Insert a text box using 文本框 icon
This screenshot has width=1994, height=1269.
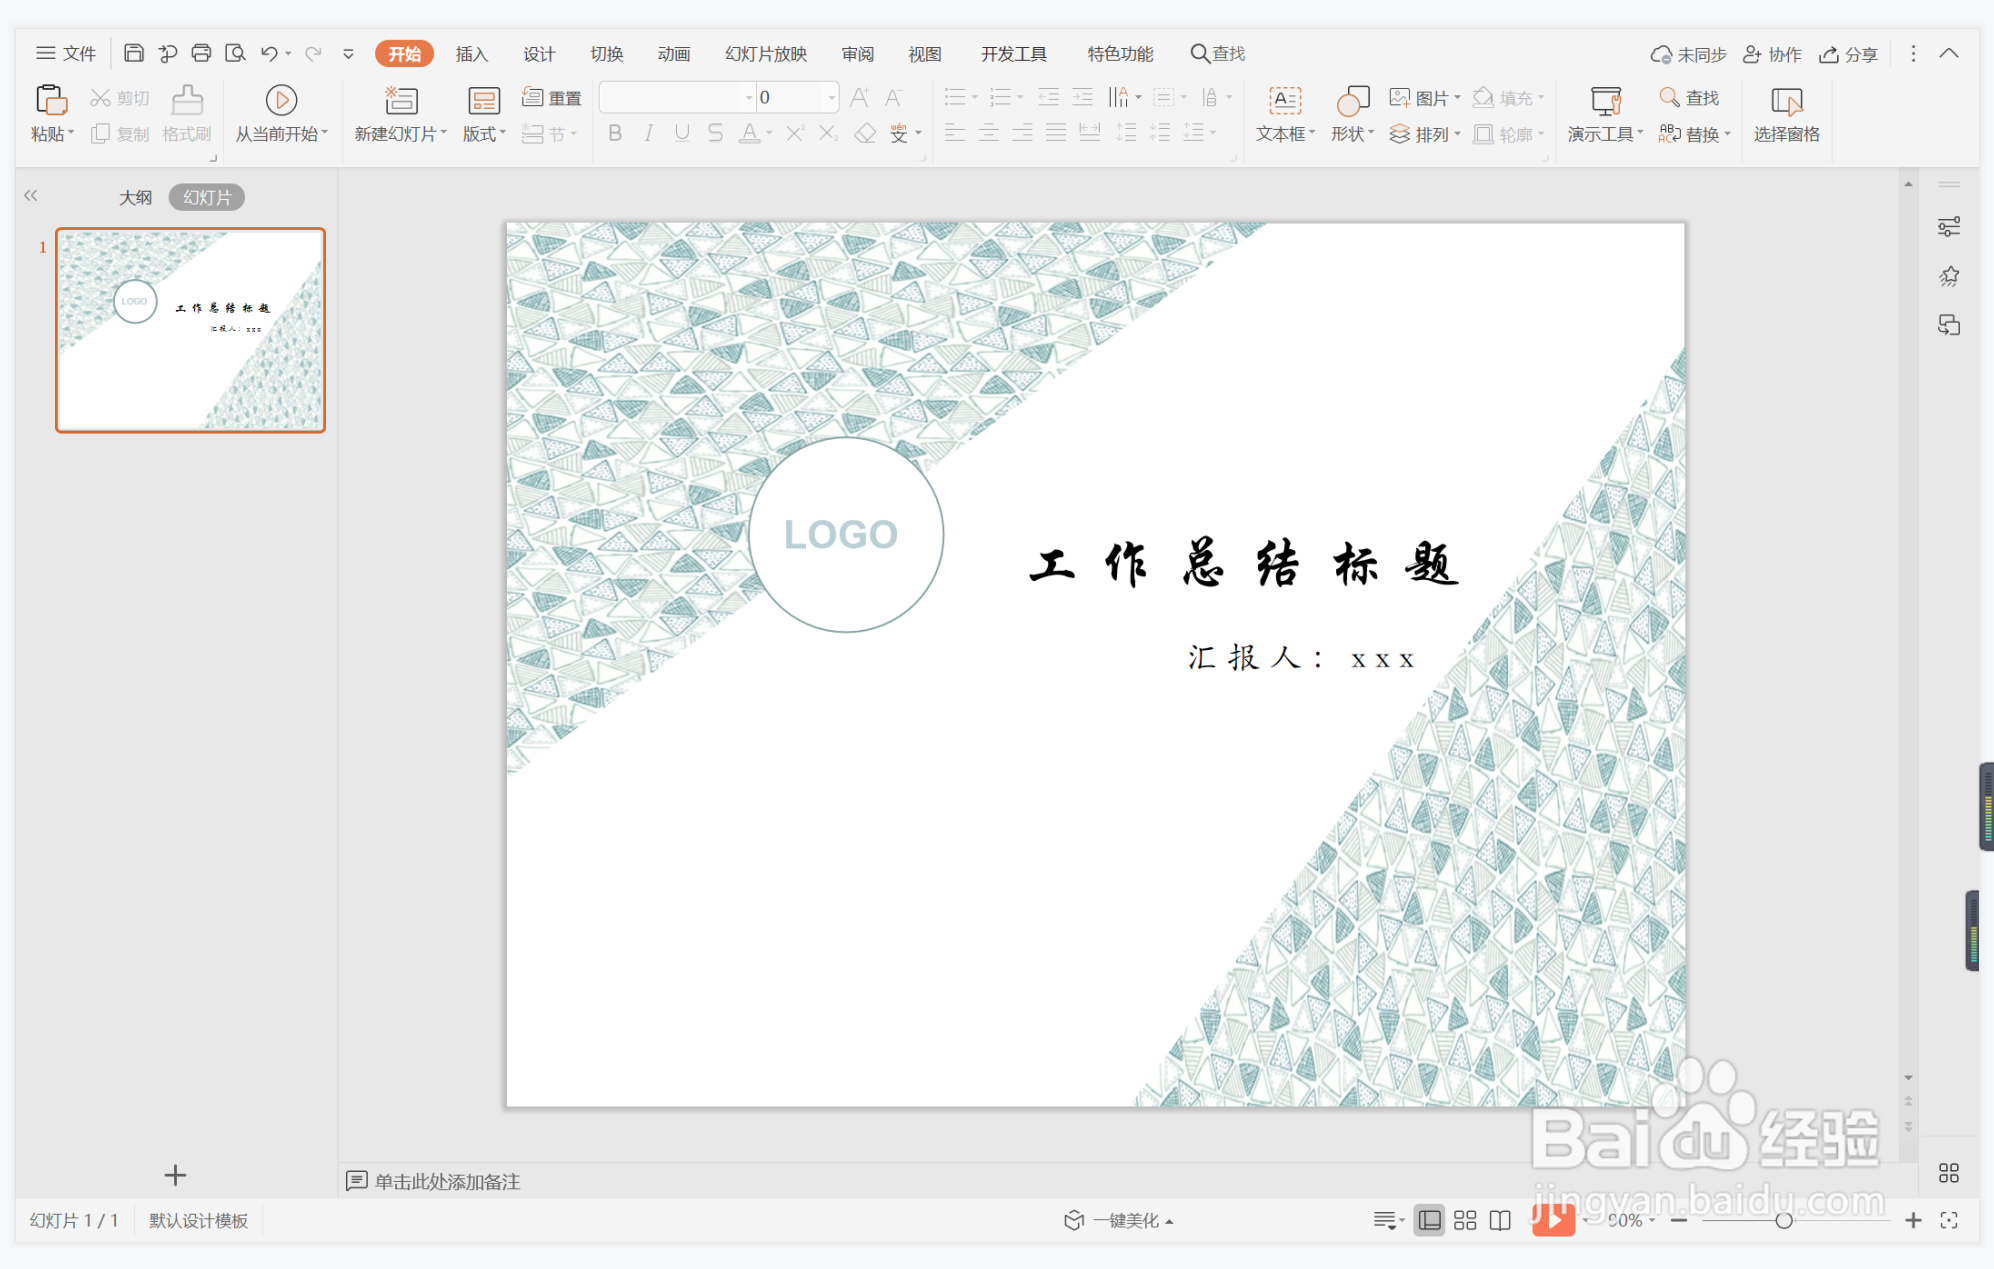[1284, 100]
